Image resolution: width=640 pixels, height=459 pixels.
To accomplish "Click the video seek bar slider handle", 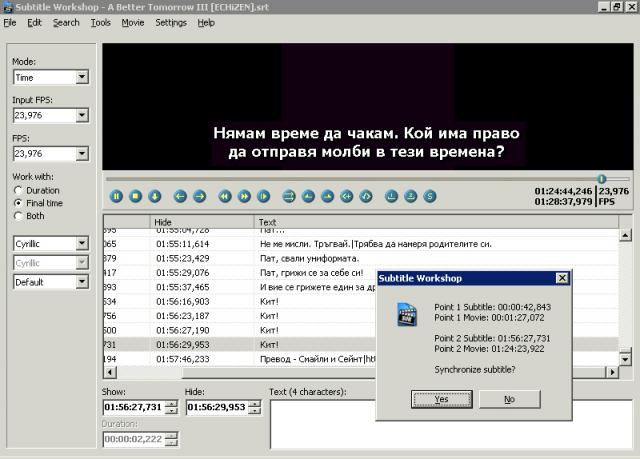I will coord(602,179).
